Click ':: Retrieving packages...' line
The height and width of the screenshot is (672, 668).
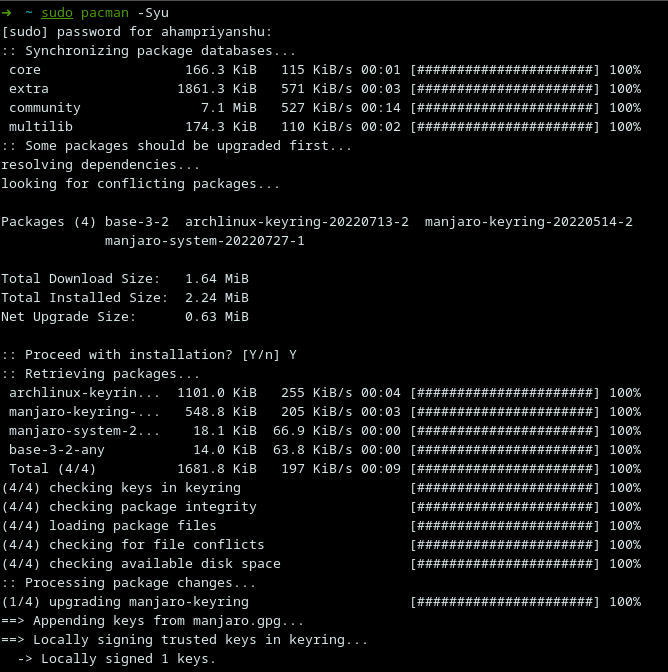tap(100, 374)
